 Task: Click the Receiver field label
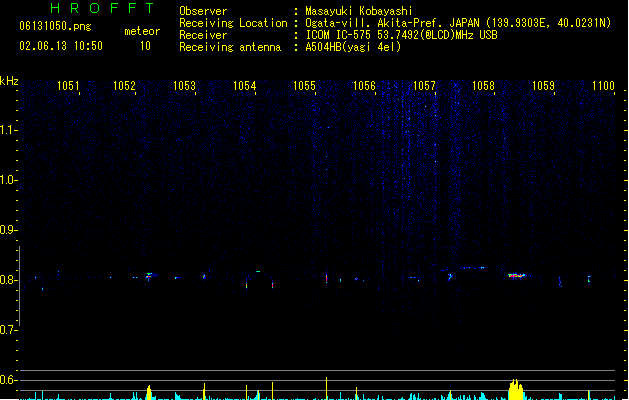pos(203,35)
